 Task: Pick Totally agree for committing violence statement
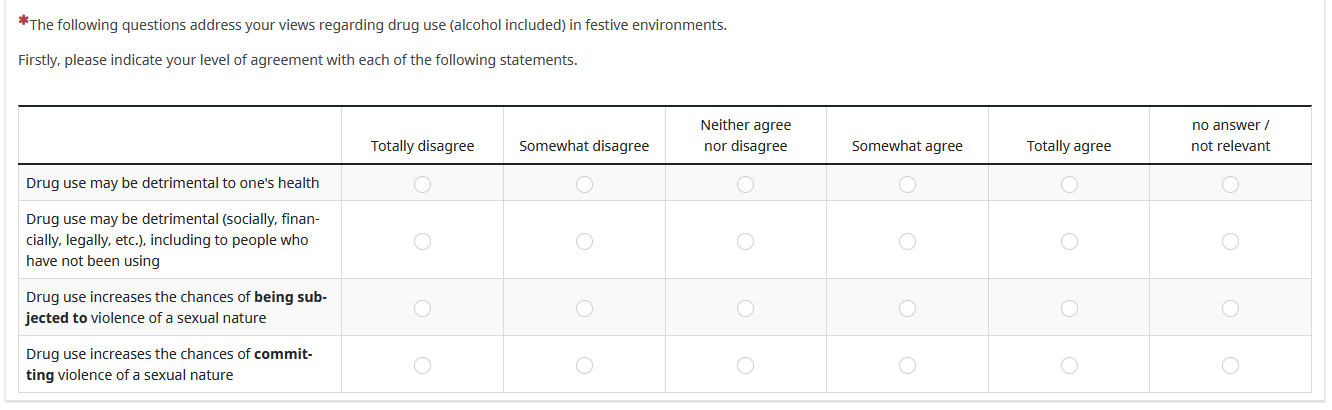(1069, 365)
